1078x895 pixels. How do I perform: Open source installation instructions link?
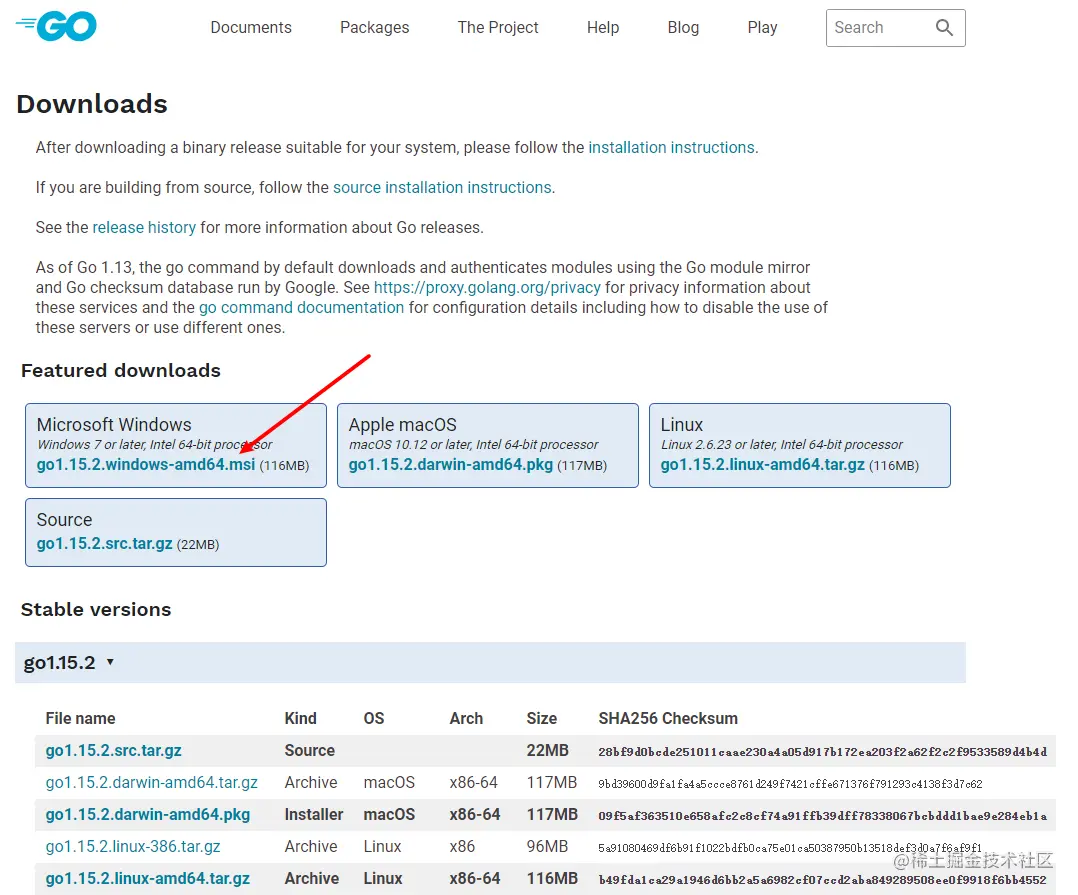442,188
